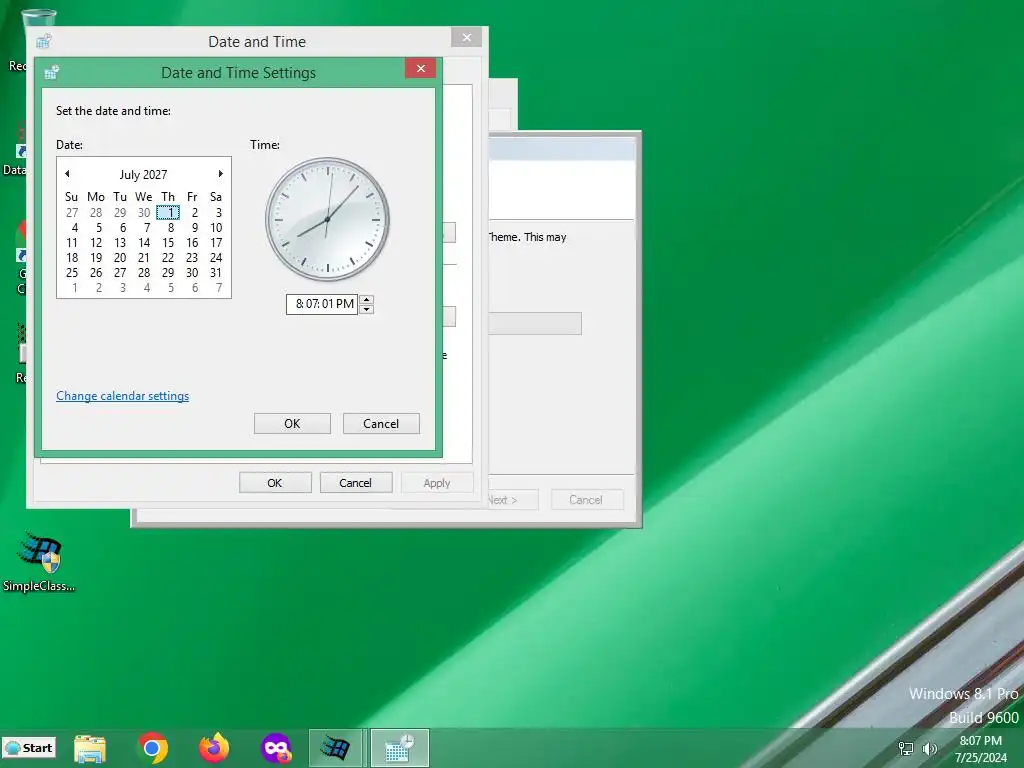
Task: Click the 8:07:01 PM time field
Action: tap(323, 304)
